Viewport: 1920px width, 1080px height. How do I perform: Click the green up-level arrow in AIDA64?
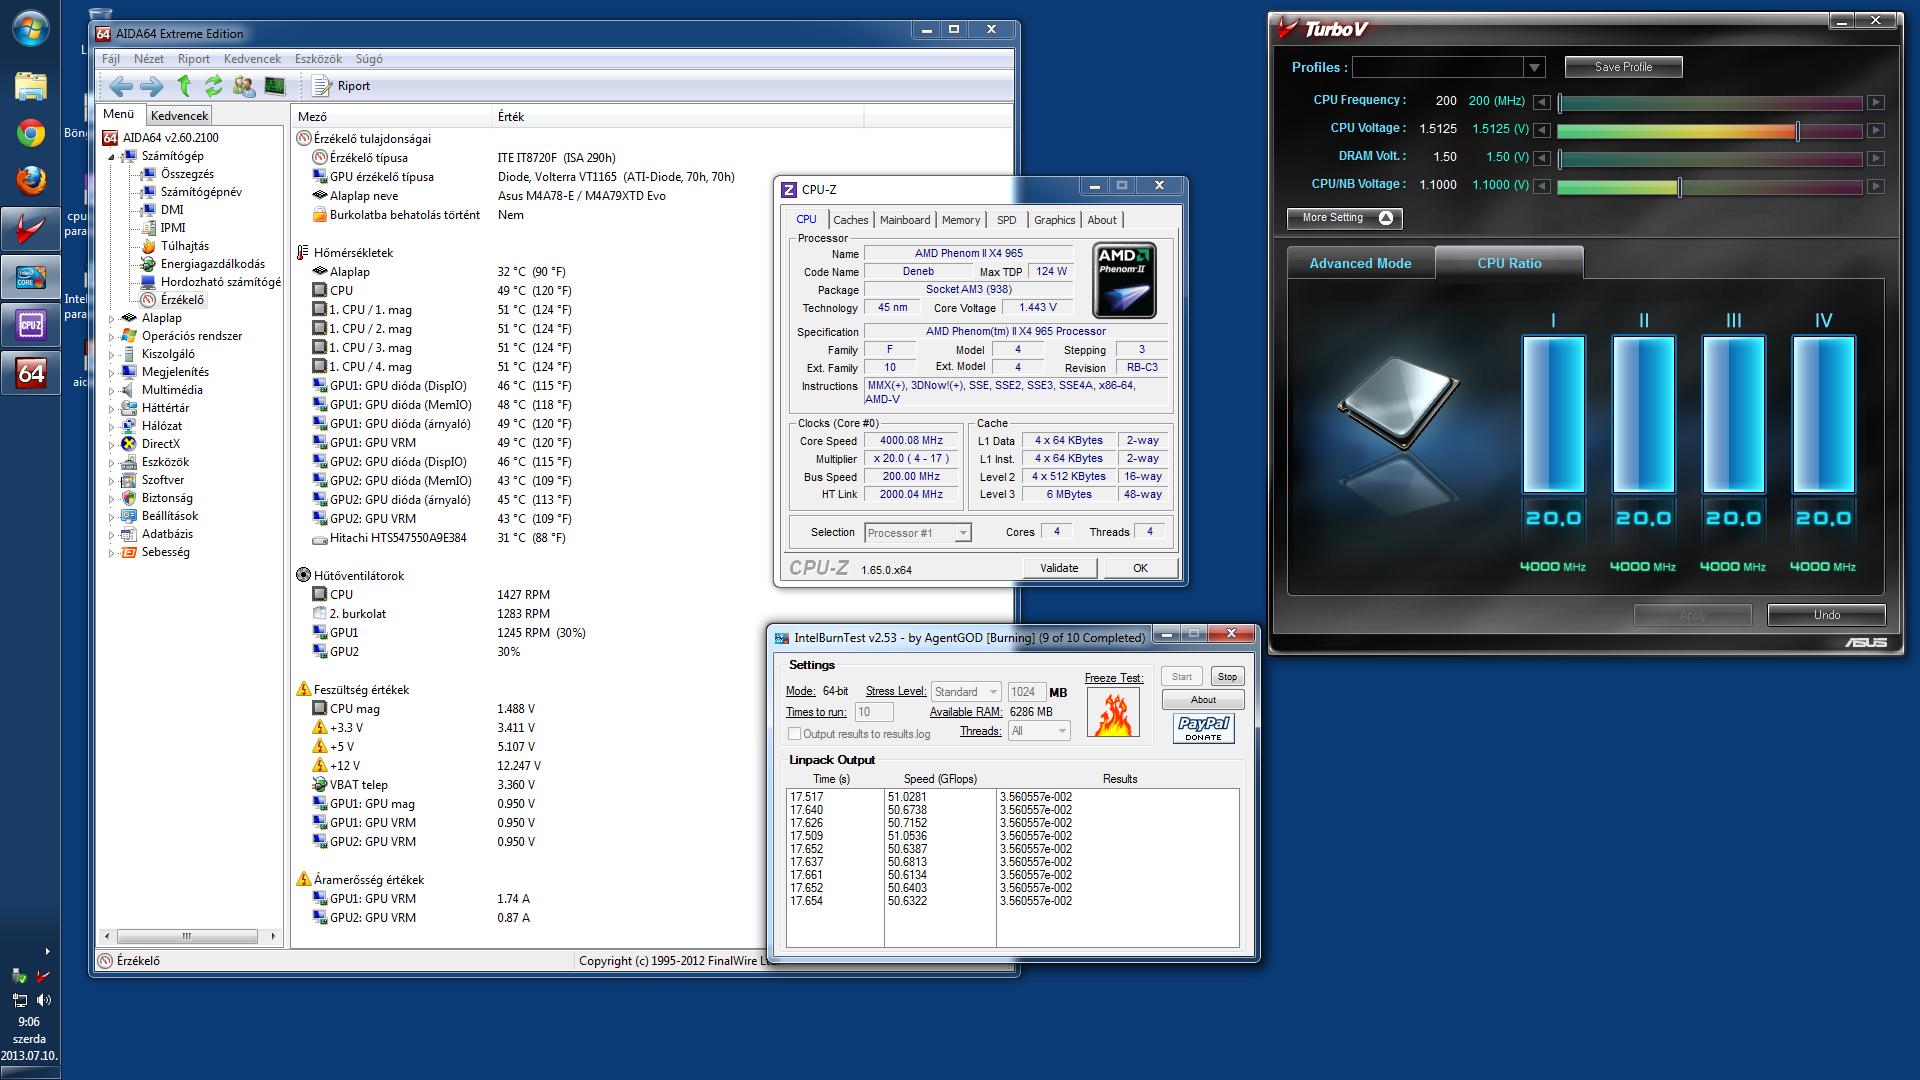(184, 86)
